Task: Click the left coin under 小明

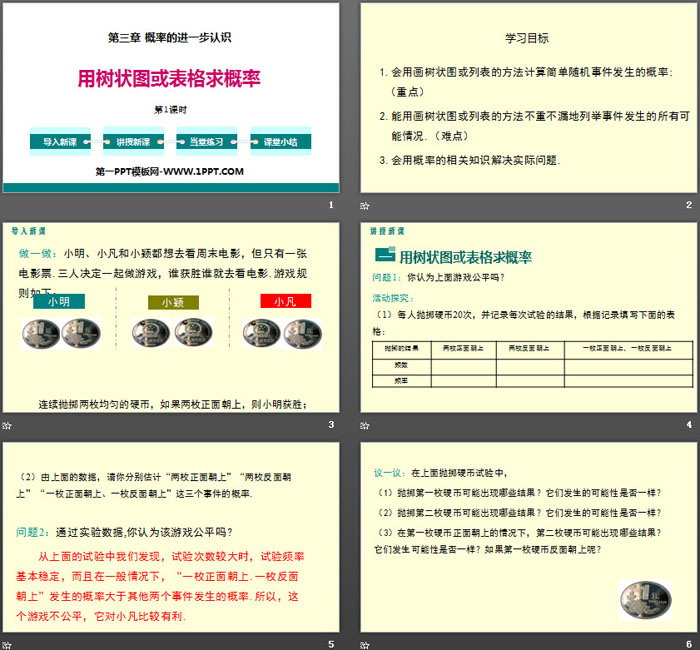Action: (39, 333)
